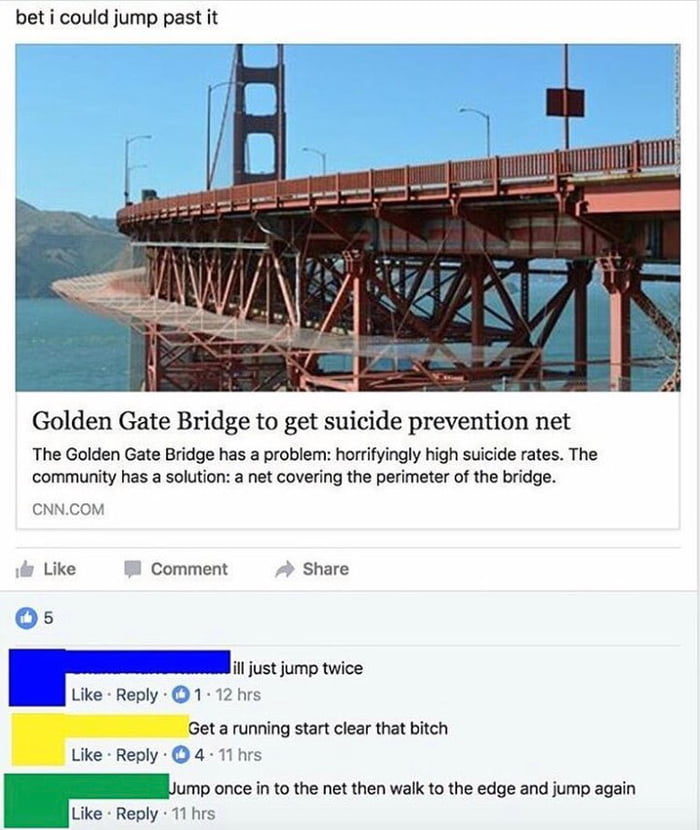Reply to the 'ill just jump twice' comment

click(x=137, y=694)
